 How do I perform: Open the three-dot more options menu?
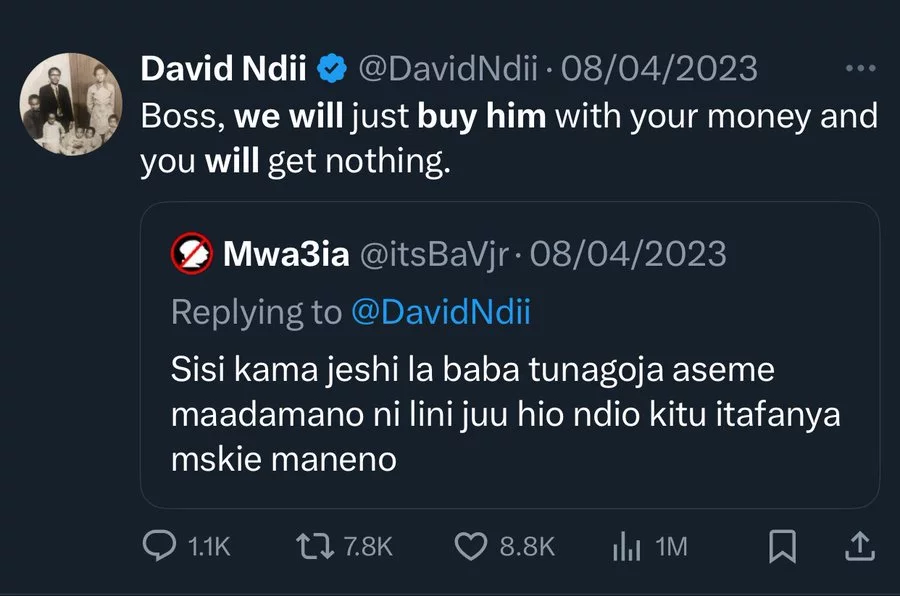860,69
